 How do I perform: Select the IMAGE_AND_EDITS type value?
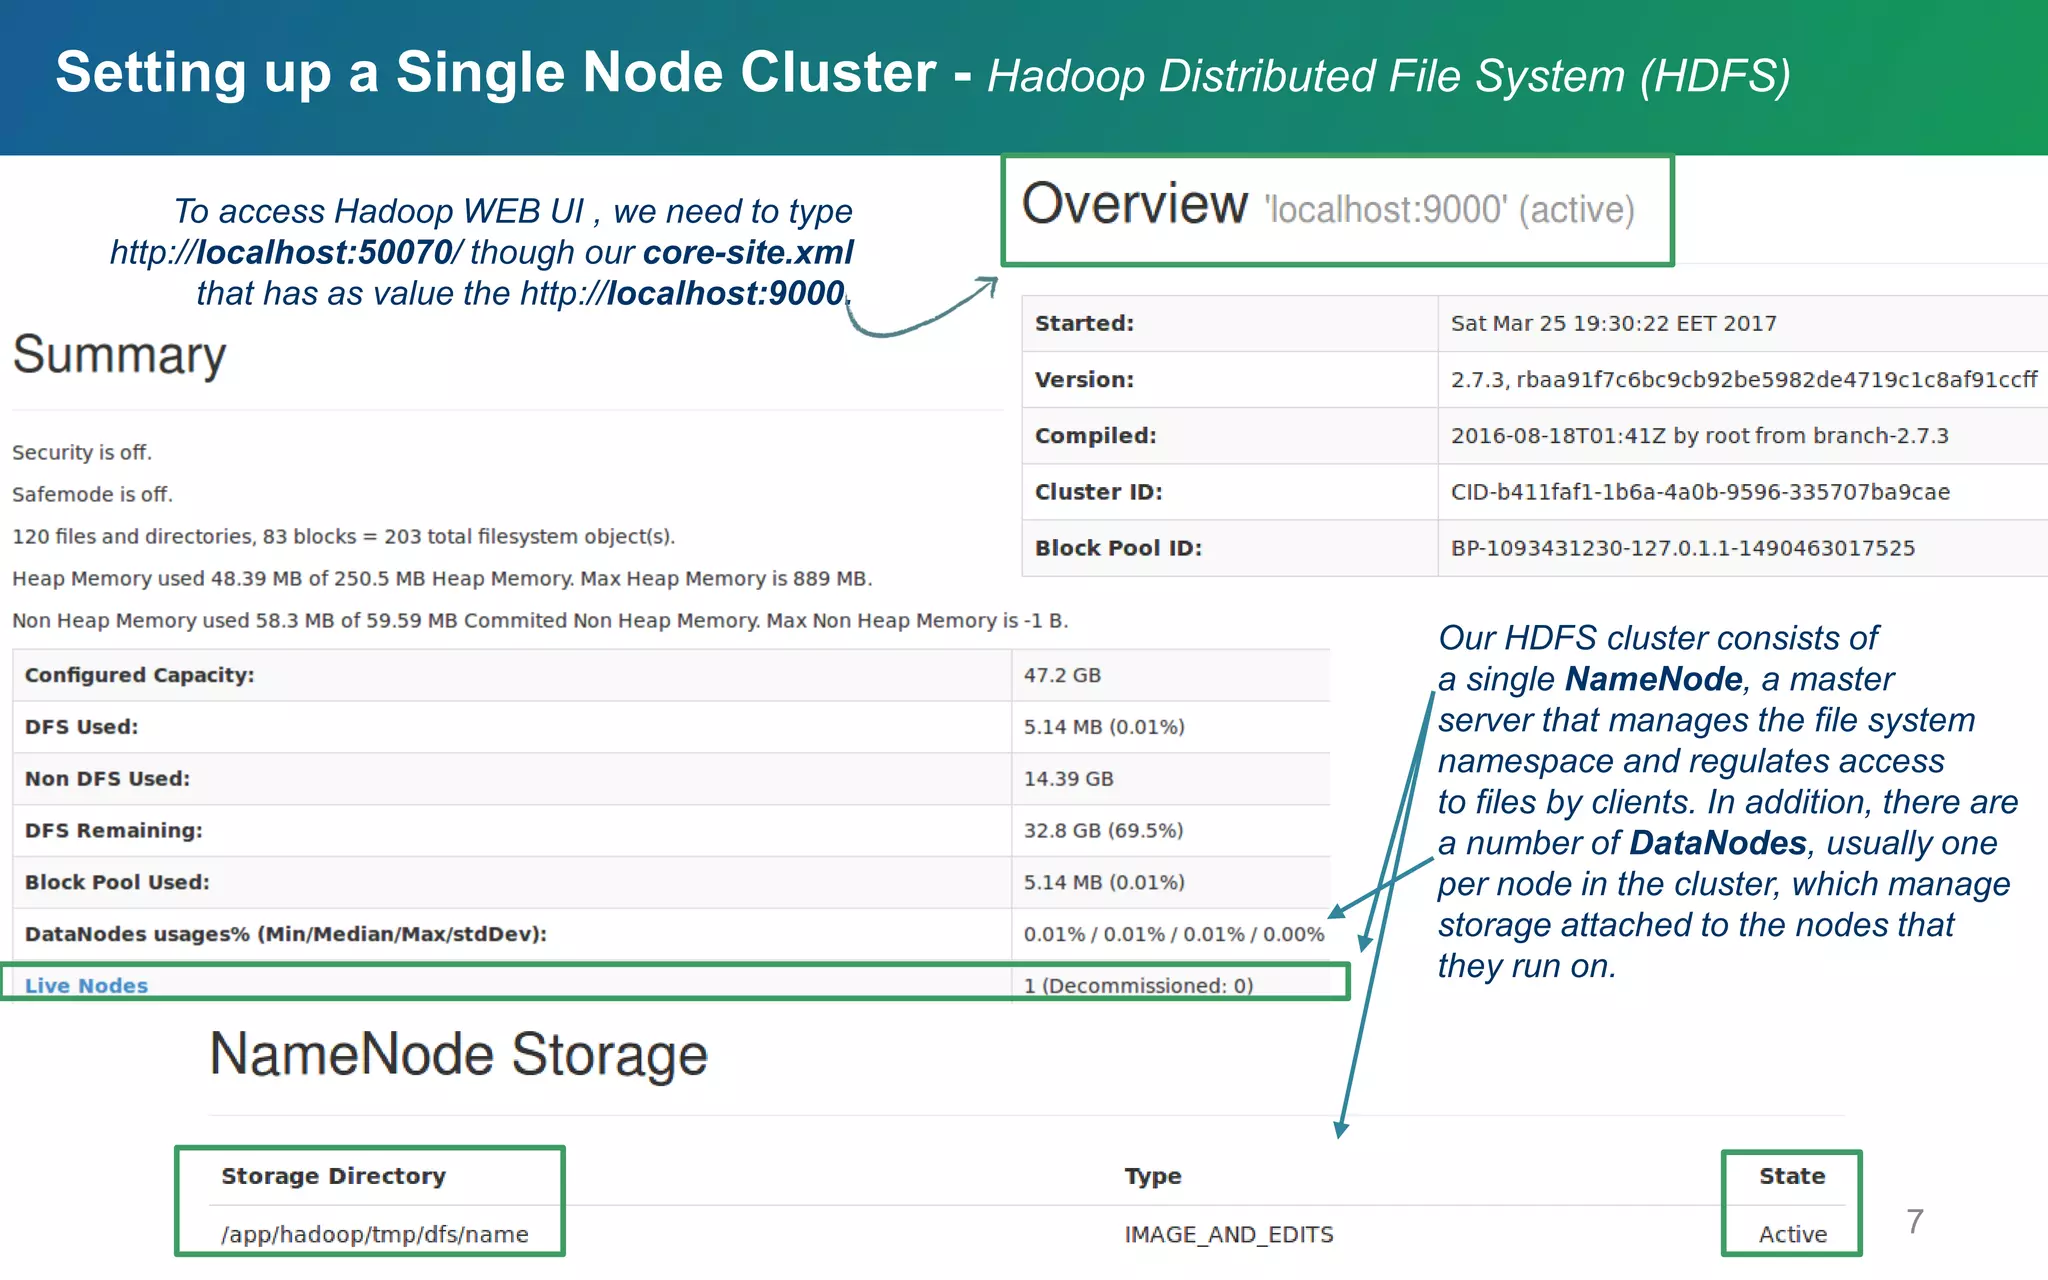[x=1229, y=1234]
